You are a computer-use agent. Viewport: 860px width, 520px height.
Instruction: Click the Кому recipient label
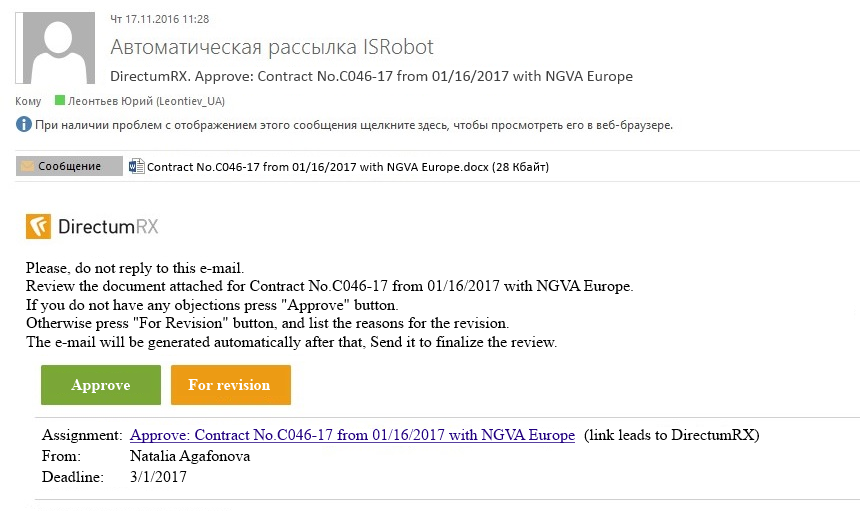28,101
